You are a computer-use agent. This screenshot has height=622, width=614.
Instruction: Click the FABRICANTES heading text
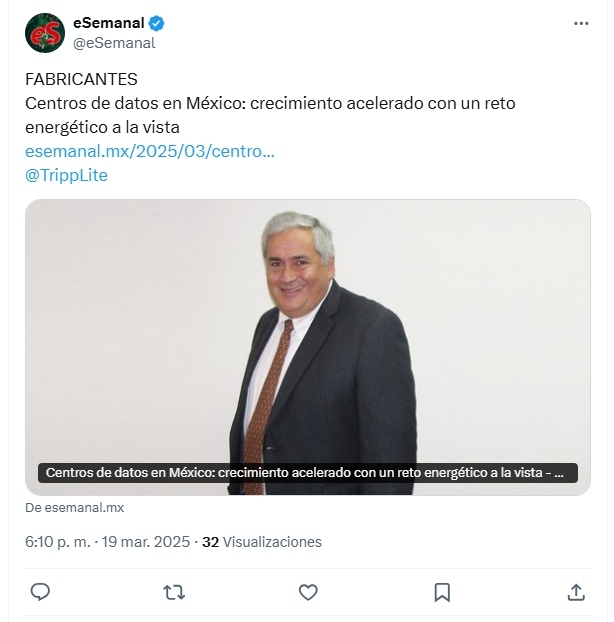point(81,79)
